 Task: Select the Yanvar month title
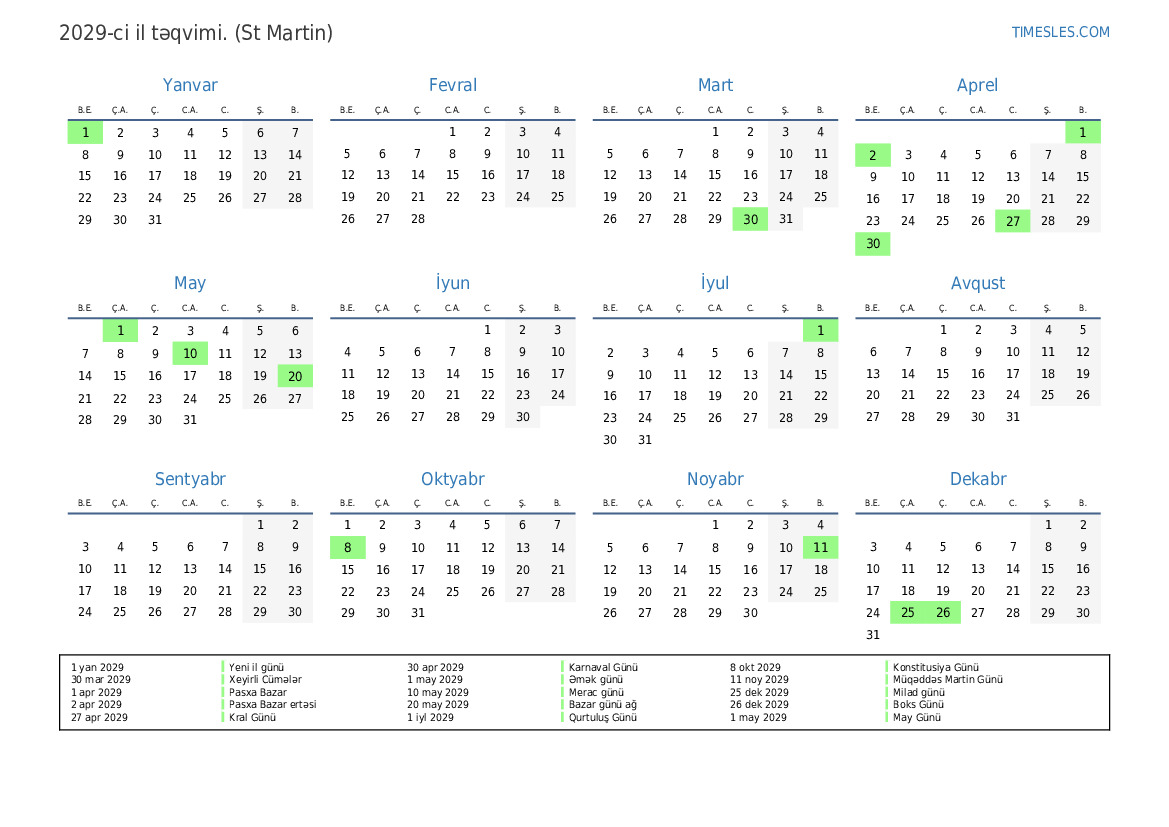point(190,85)
